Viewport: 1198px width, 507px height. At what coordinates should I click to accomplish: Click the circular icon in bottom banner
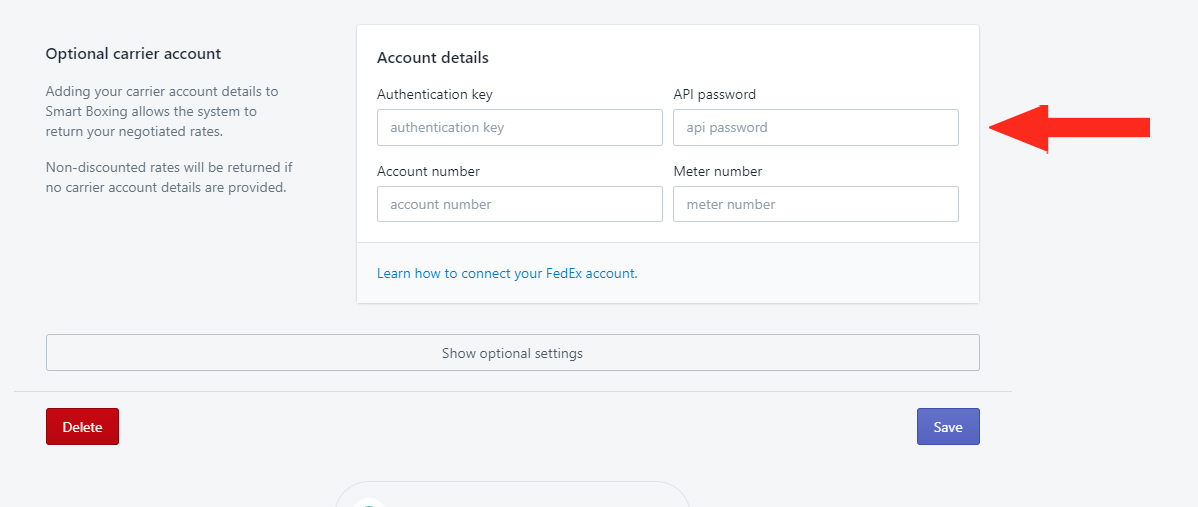pyautogui.click(x=370, y=502)
